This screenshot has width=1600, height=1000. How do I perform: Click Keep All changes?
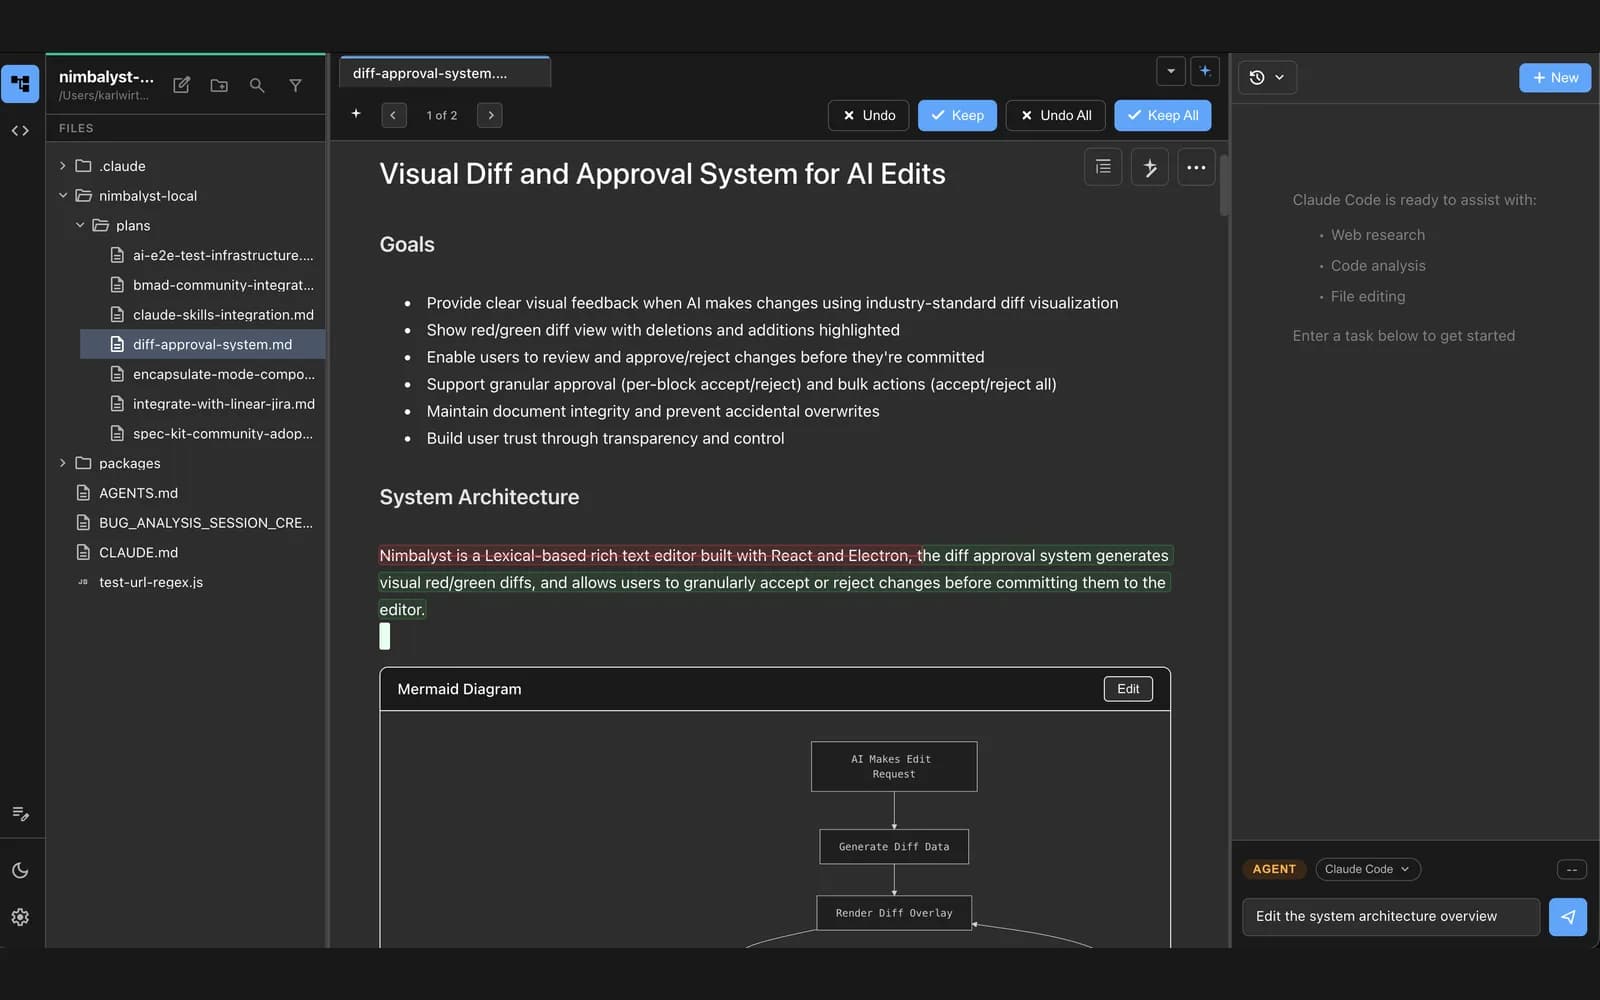tap(1163, 115)
